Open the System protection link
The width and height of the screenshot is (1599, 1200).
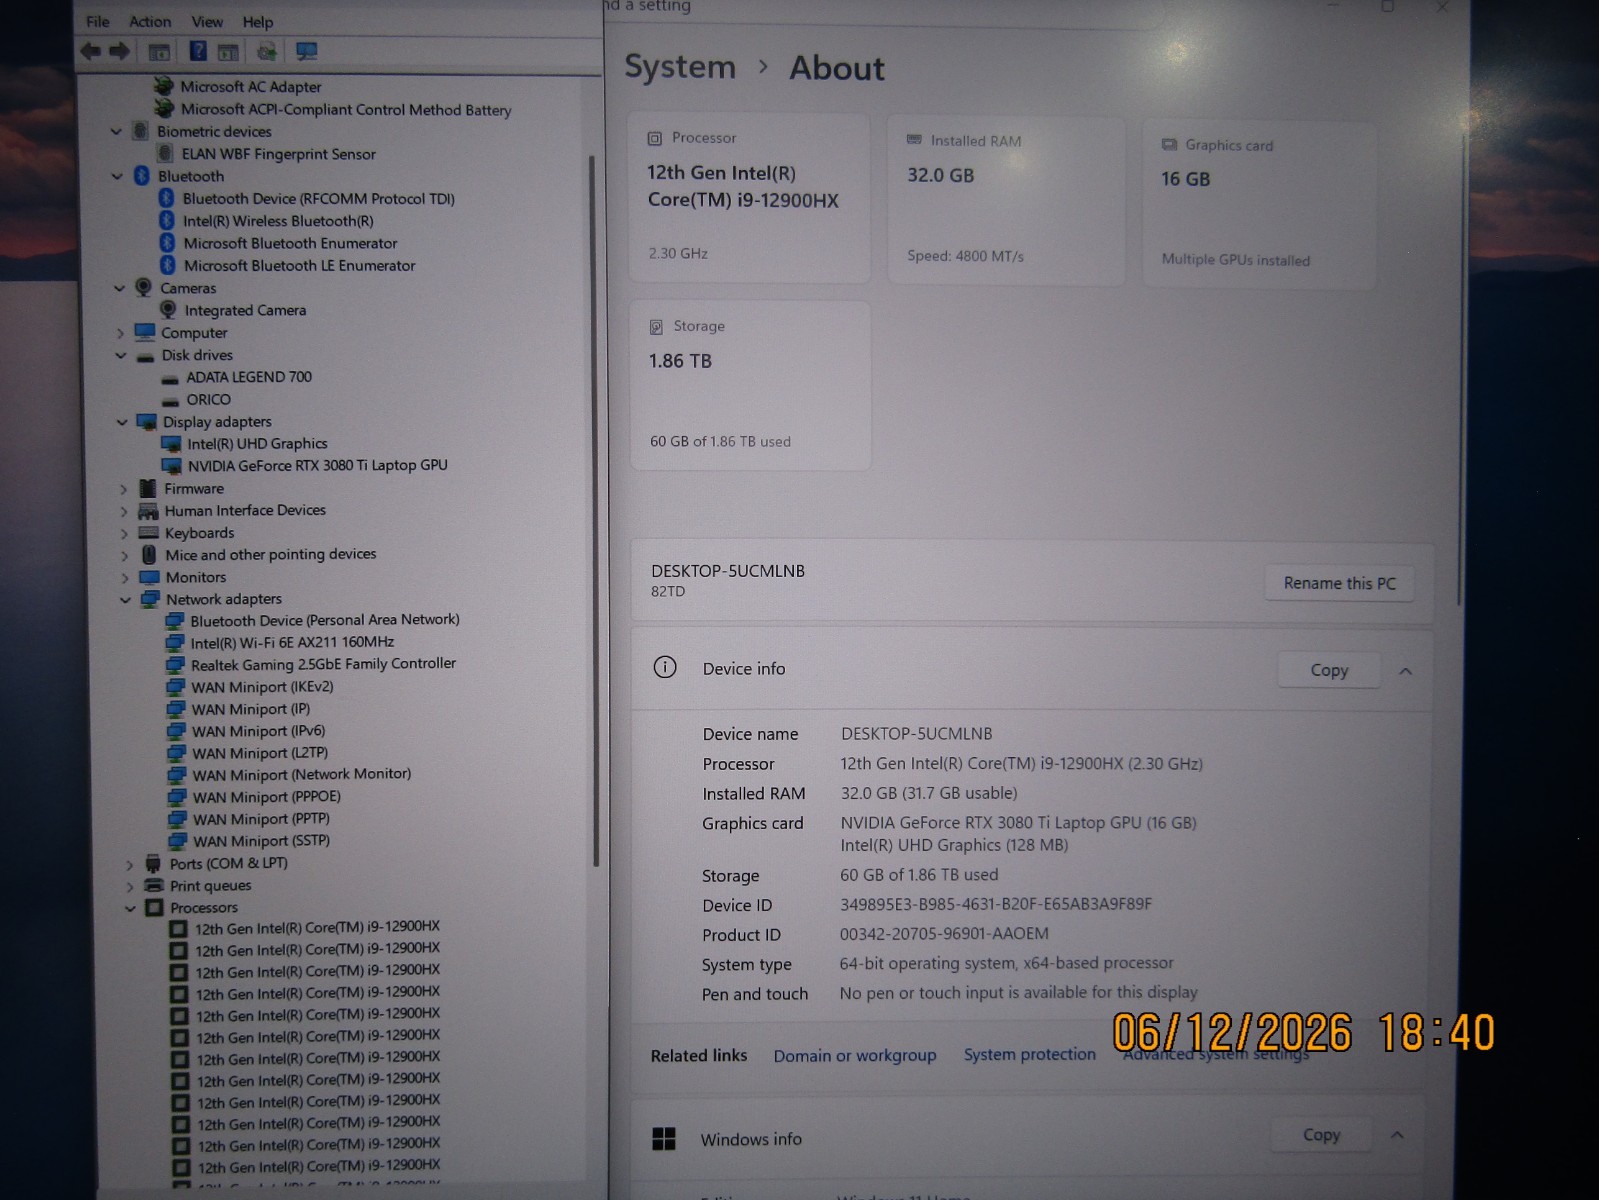tap(1029, 1054)
